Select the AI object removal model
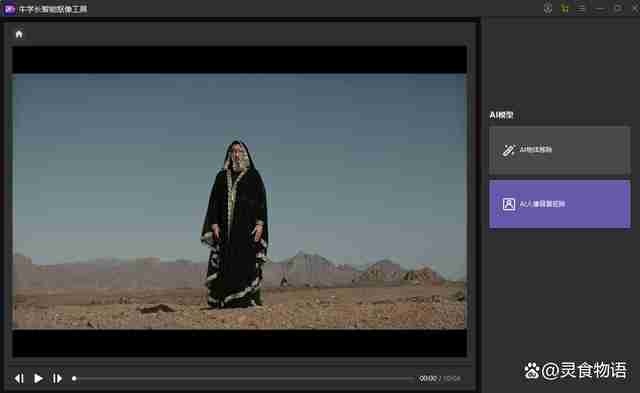Image resolution: width=640 pixels, height=393 pixels. [560, 150]
